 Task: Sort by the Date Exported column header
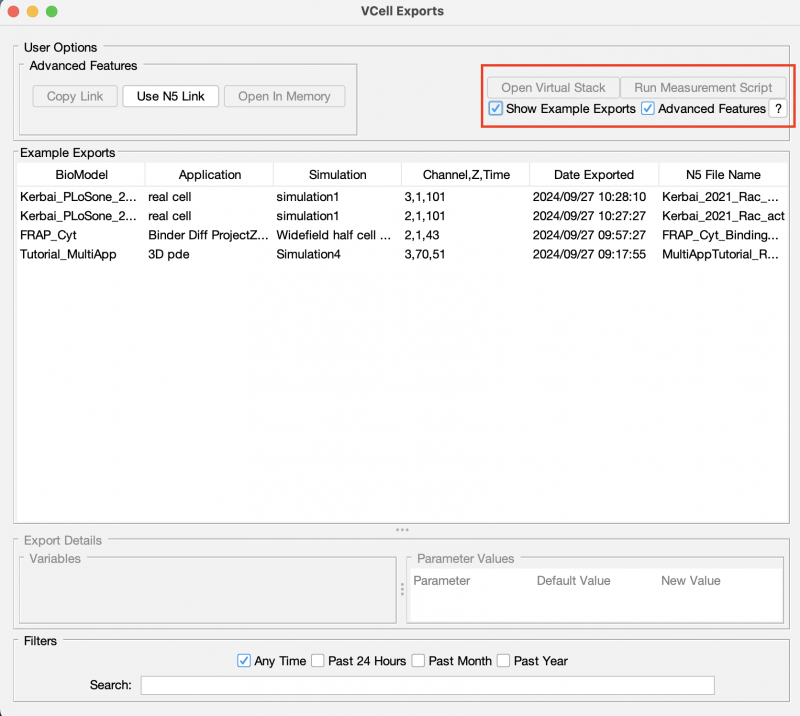click(594, 175)
